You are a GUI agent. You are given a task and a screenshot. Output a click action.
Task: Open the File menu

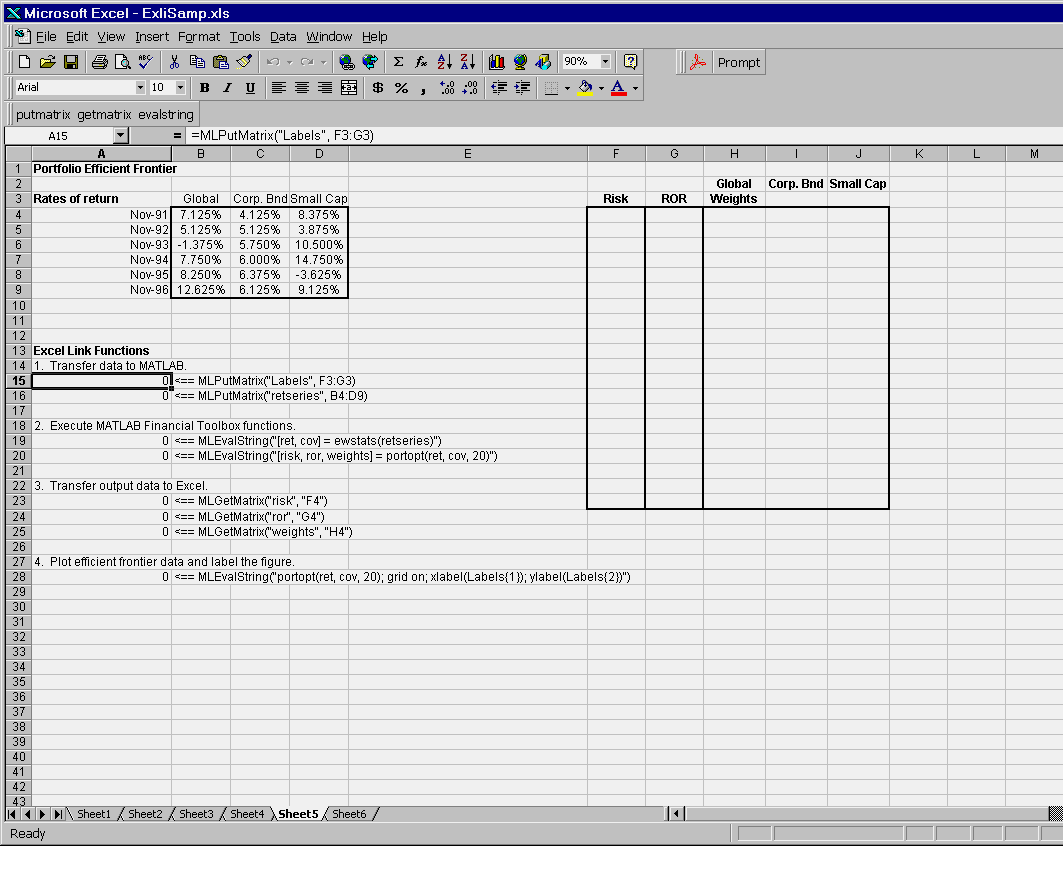click(45, 37)
